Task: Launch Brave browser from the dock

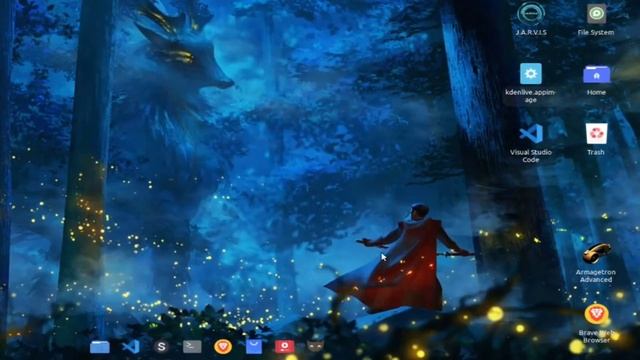Action: 223,347
